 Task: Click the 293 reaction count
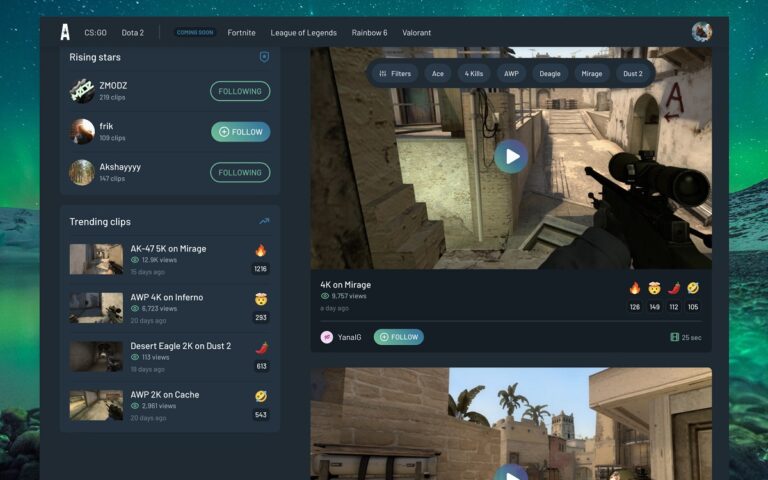[261, 317]
